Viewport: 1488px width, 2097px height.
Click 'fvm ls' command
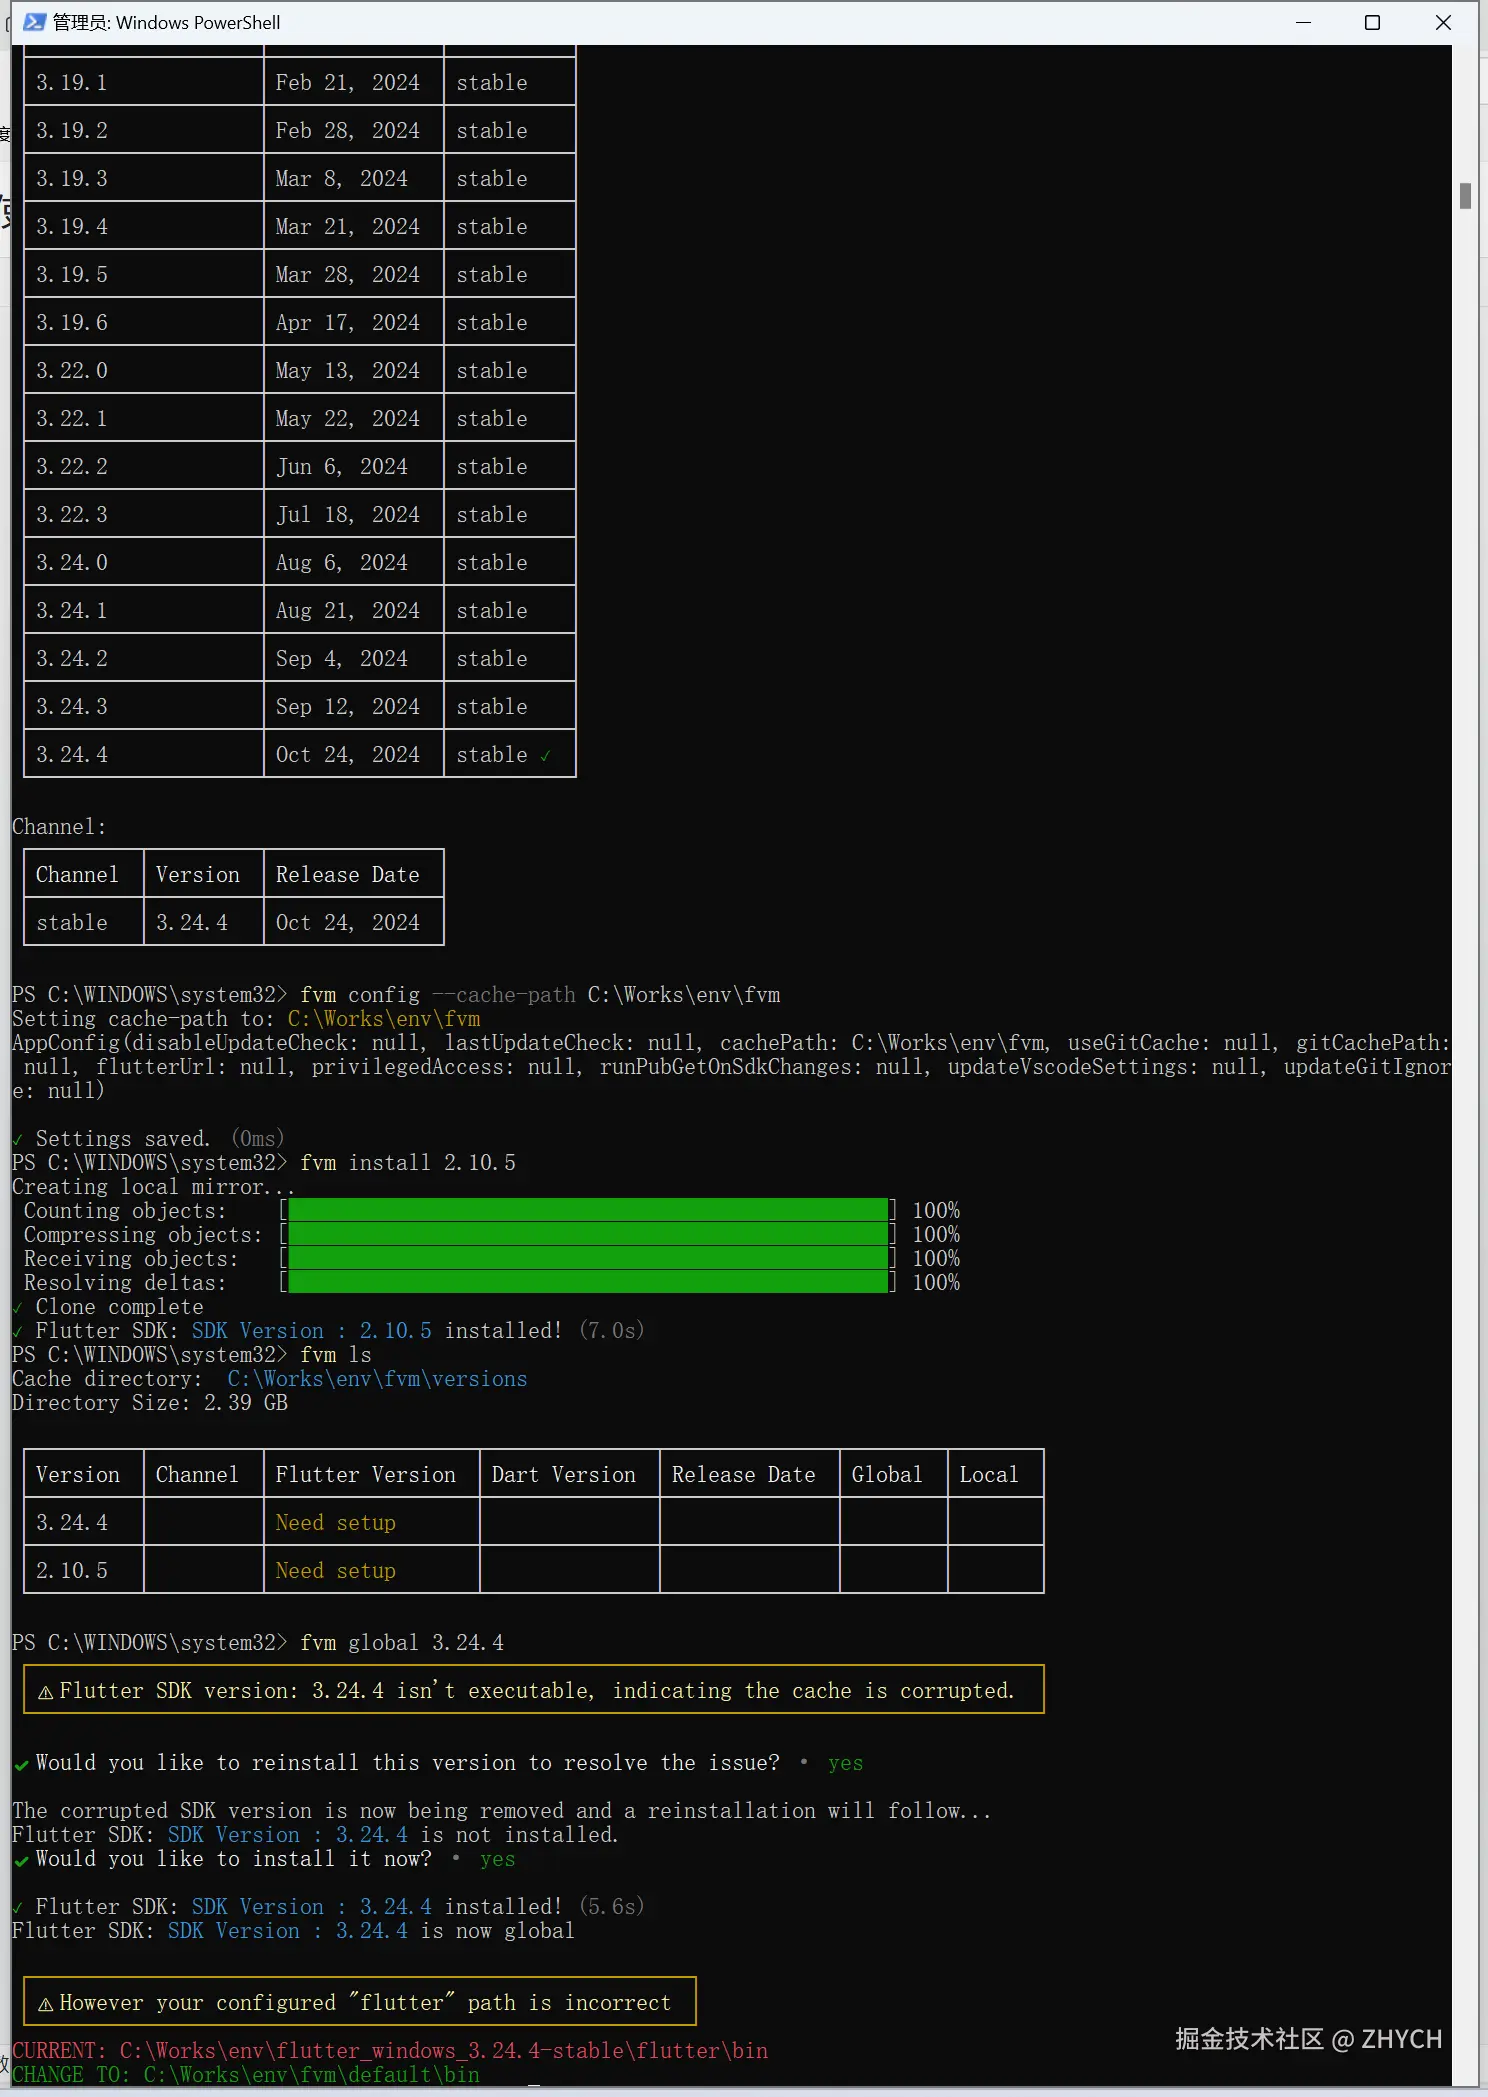tap(336, 1355)
